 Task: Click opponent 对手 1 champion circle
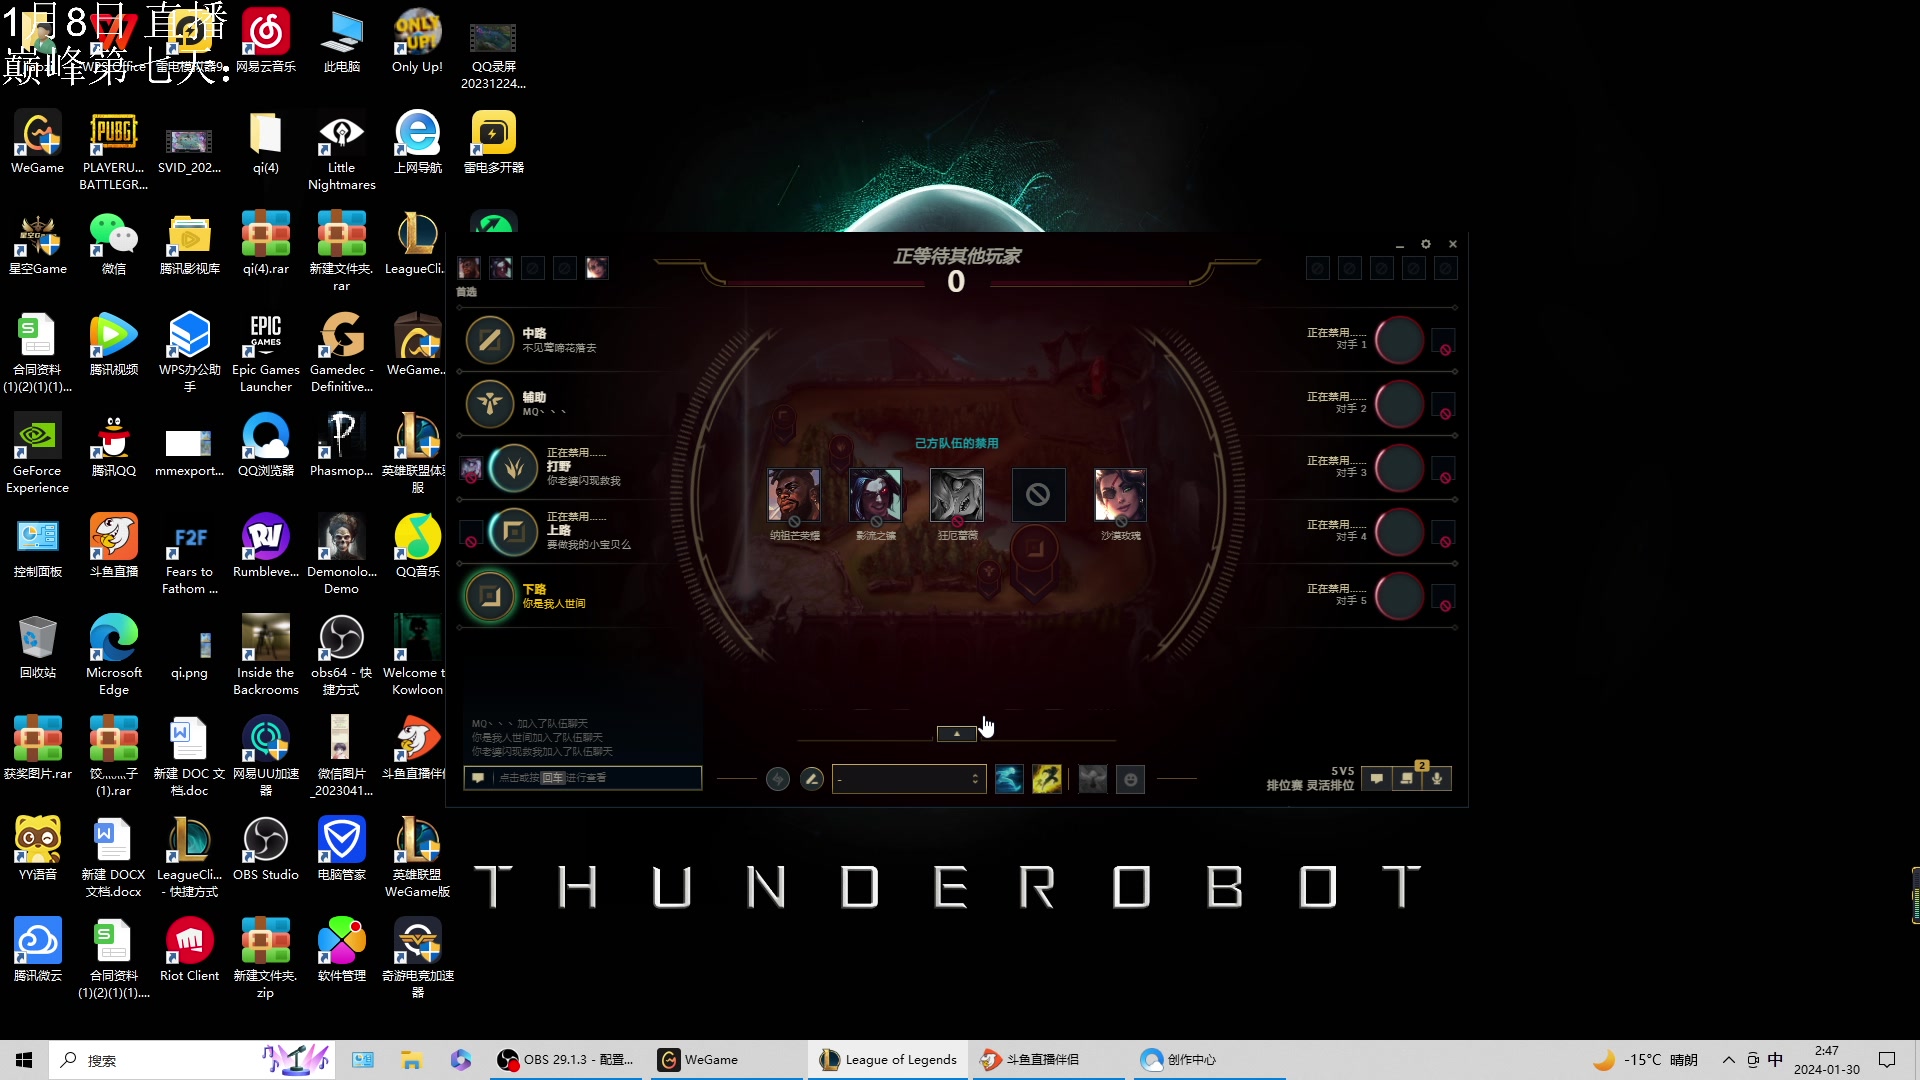coord(1399,340)
